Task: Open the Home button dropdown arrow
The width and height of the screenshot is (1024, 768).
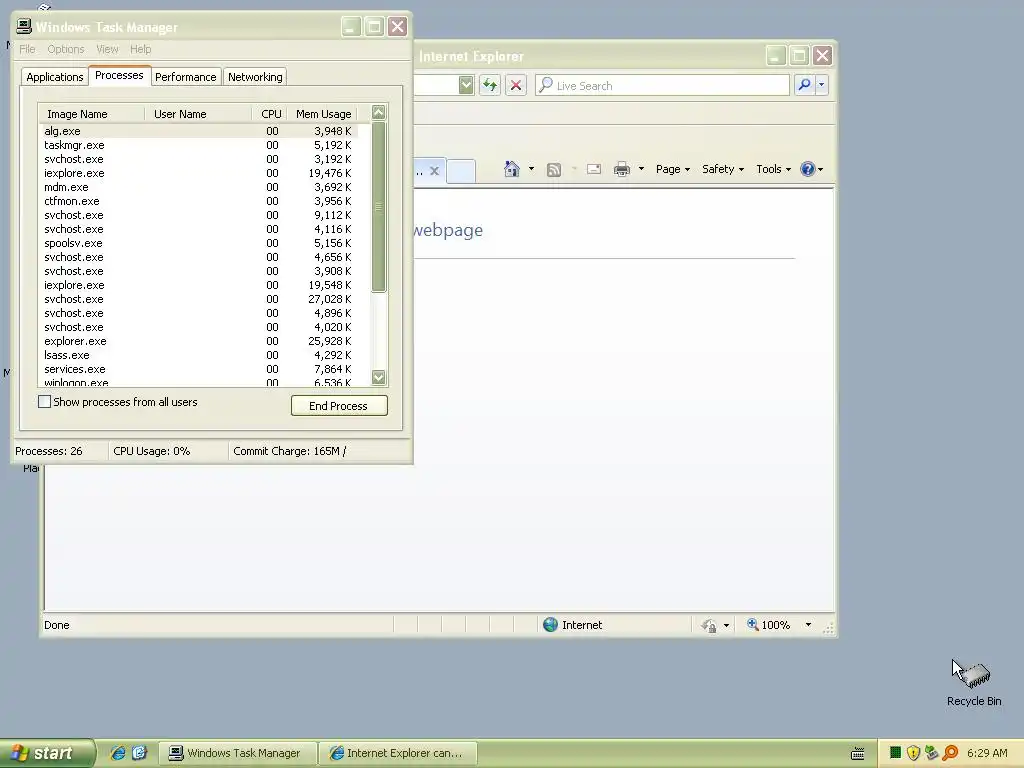Action: coord(531,169)
